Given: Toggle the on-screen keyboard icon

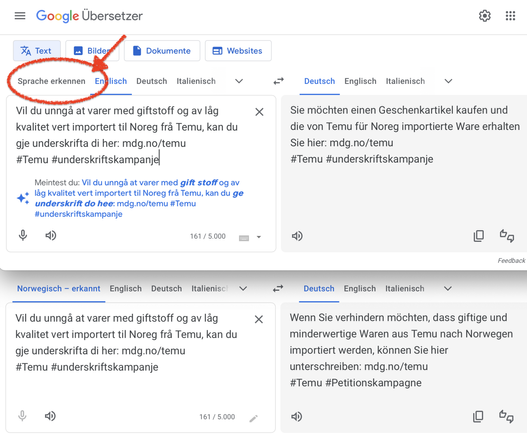Looking at the screenshot, I should [244, 238].
